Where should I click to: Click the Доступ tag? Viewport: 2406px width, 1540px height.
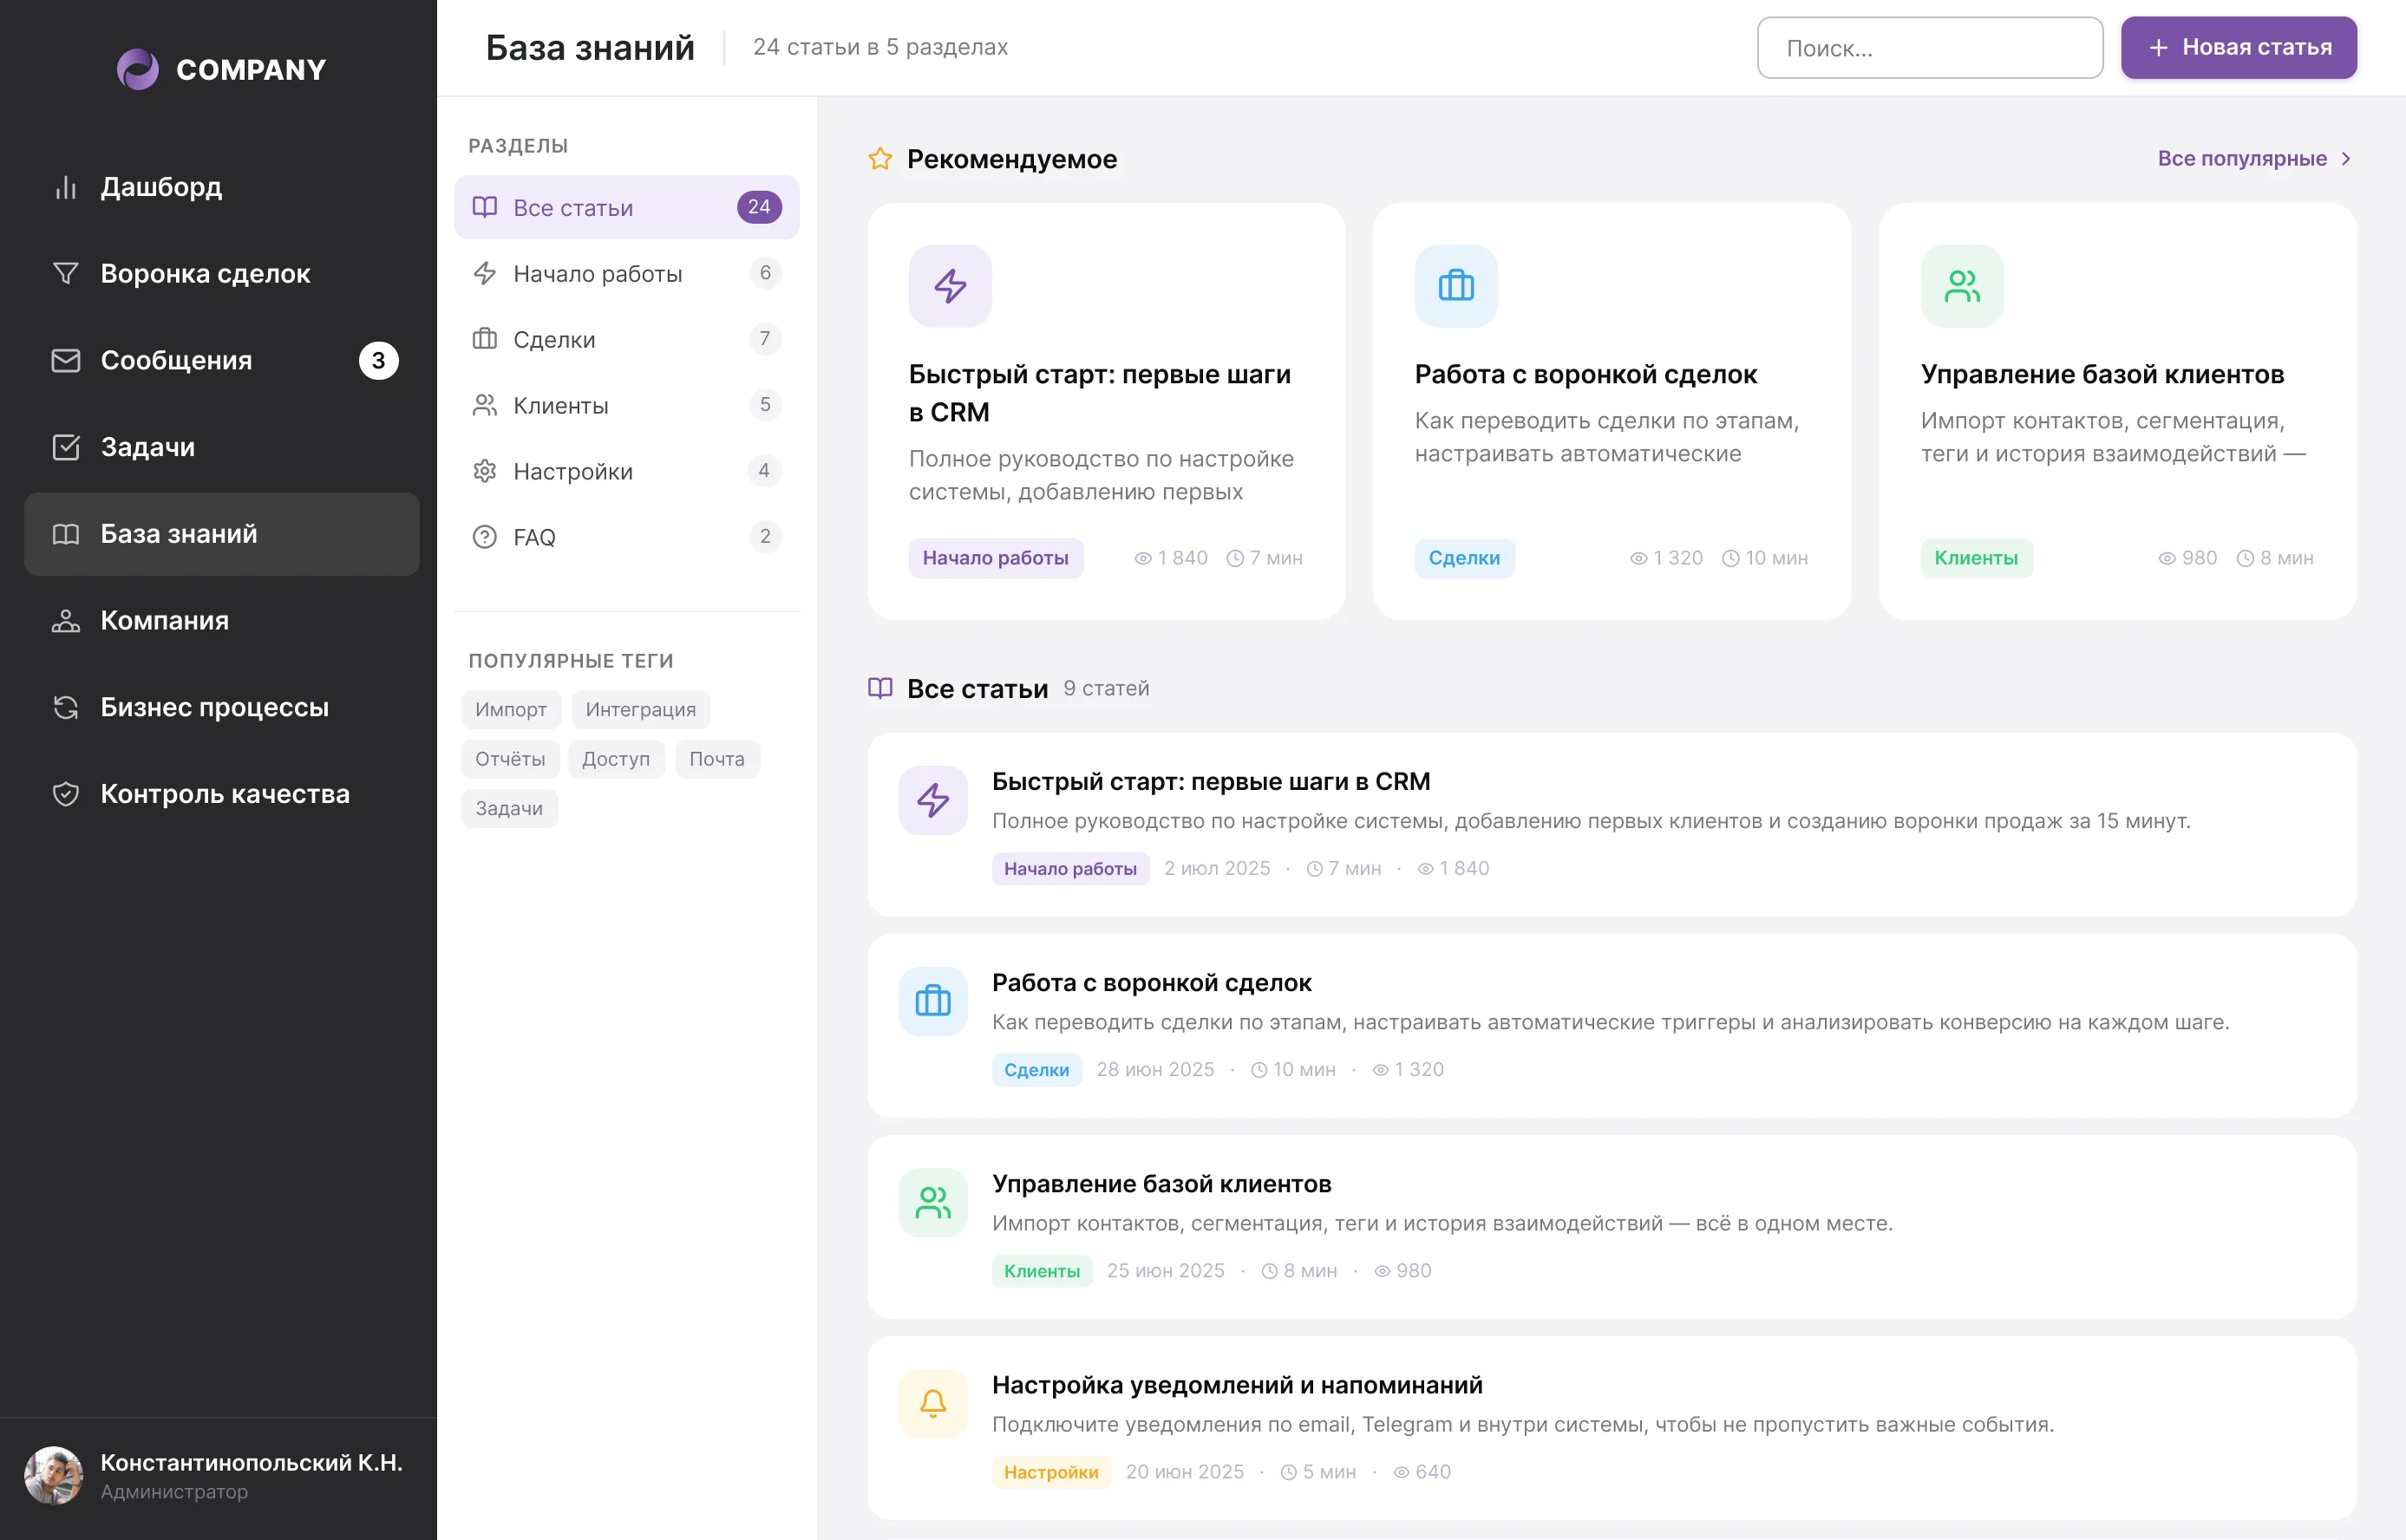[x=616, y=759]
